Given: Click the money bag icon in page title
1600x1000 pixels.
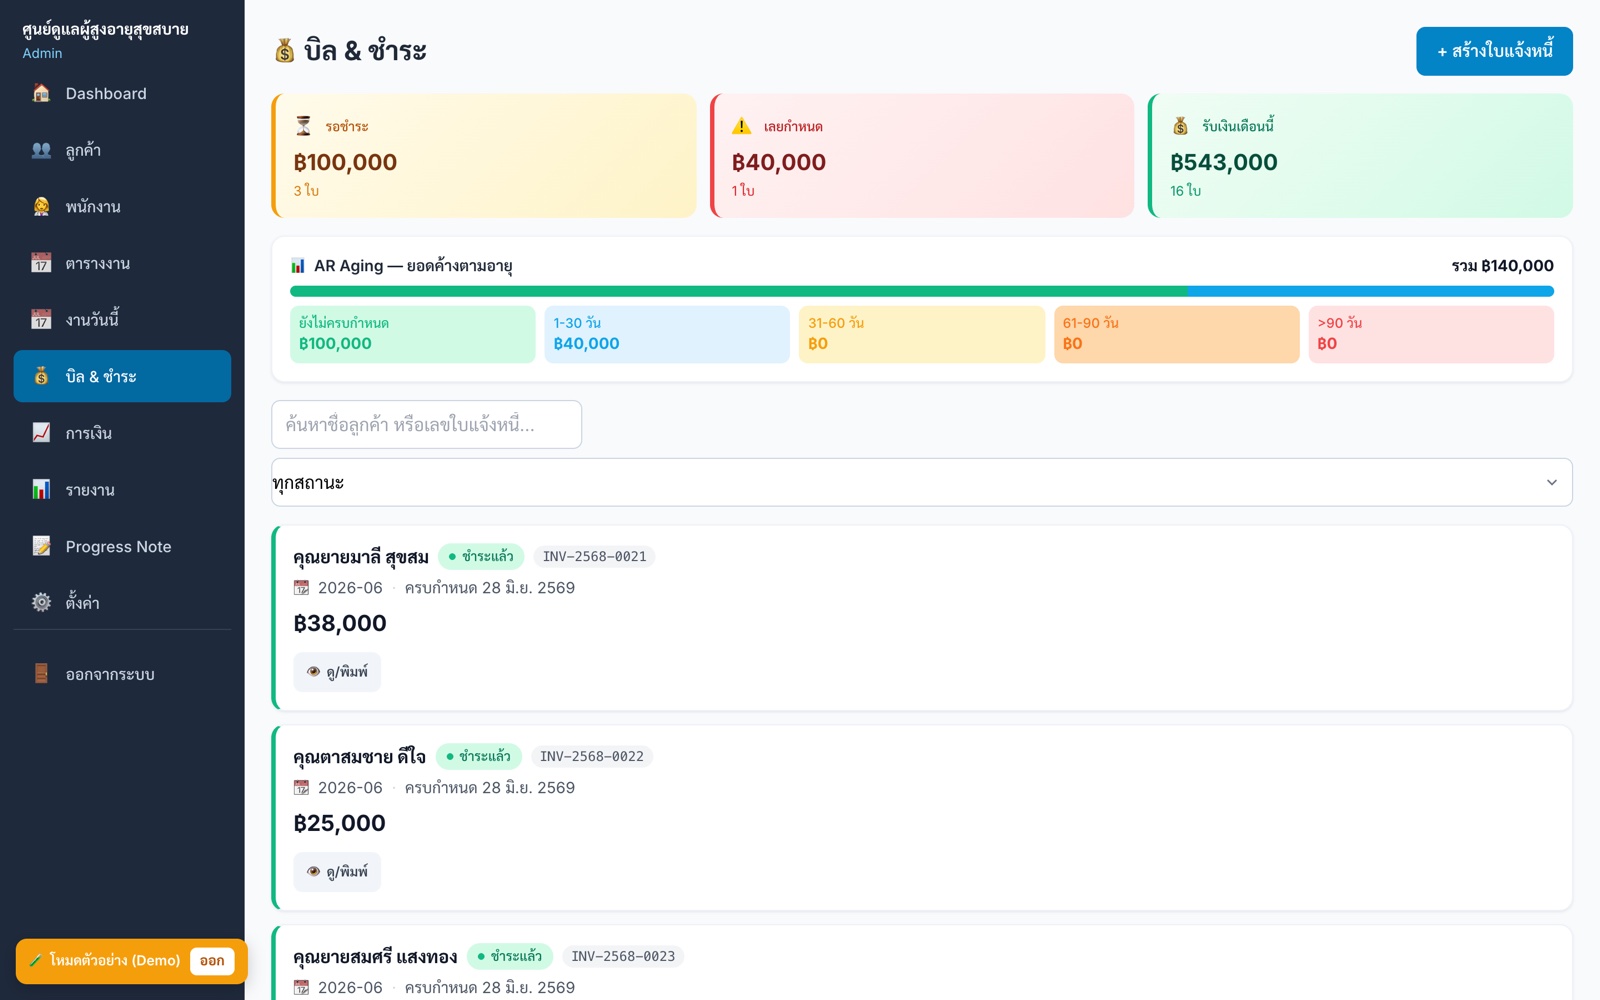Looking at the screenshot, I should pos(285,51).
